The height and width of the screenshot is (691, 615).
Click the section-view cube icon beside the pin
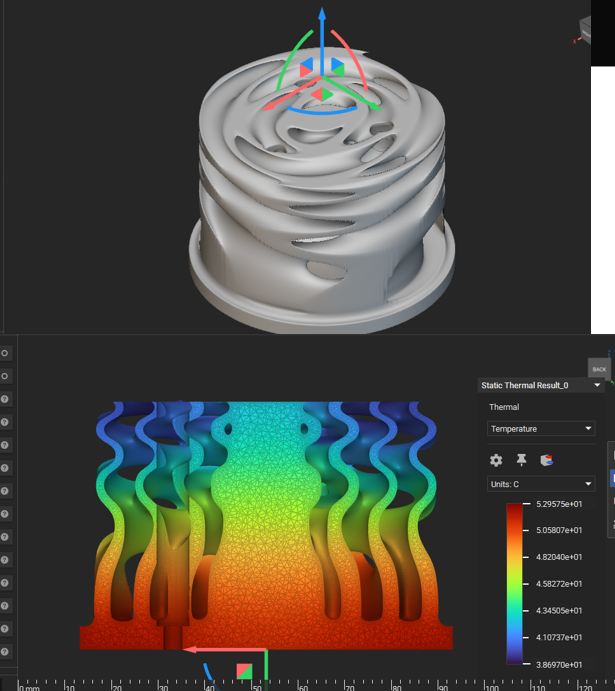click(546, 460)
